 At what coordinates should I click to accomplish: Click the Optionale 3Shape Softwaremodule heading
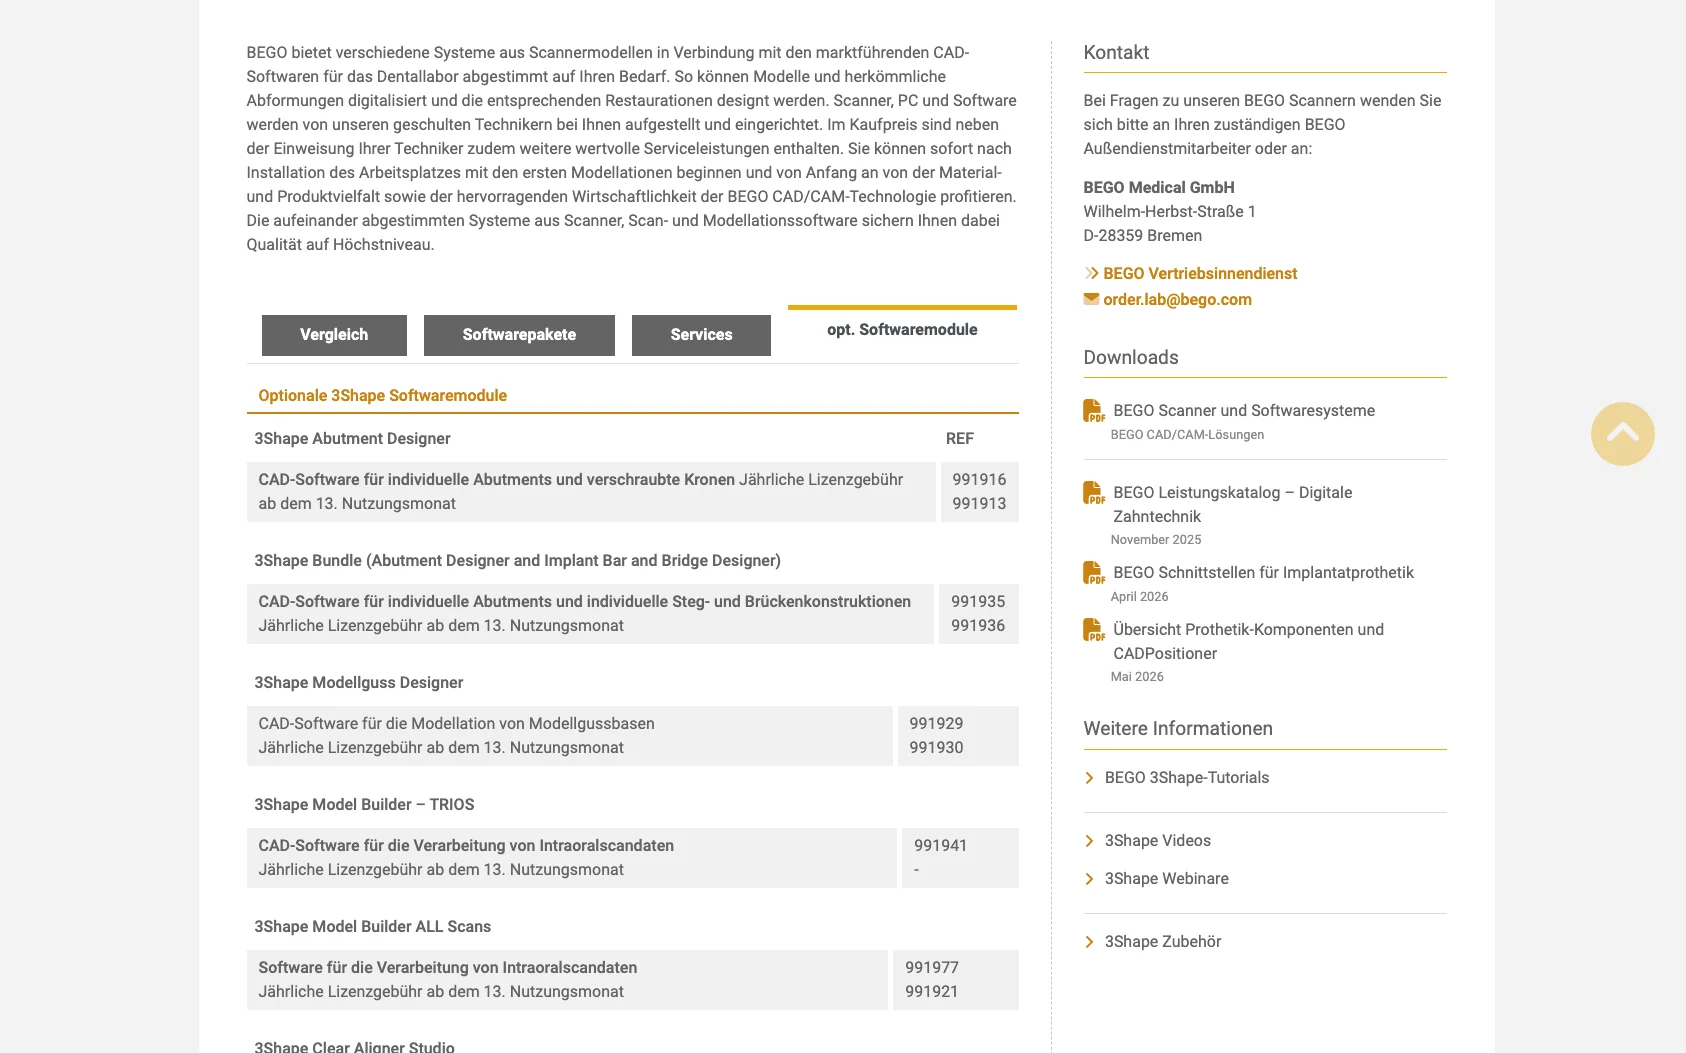[382, 395]
